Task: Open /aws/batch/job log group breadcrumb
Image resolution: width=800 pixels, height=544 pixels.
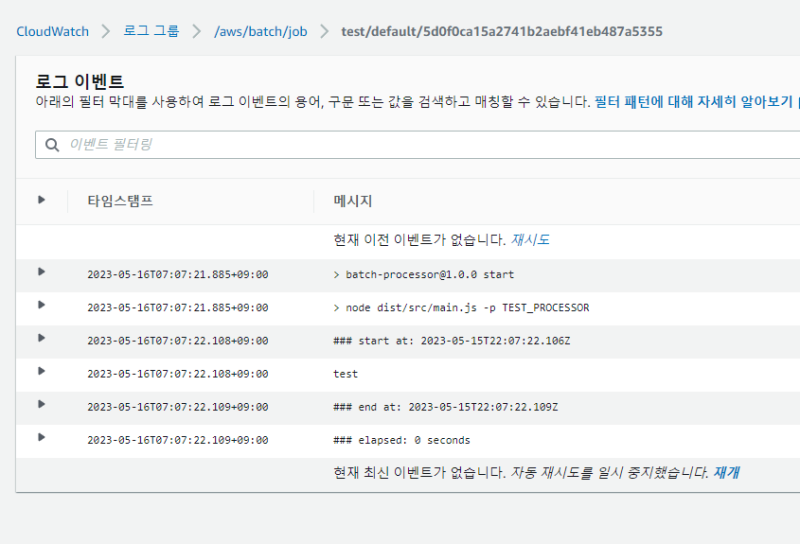Action: coord(260,31)
